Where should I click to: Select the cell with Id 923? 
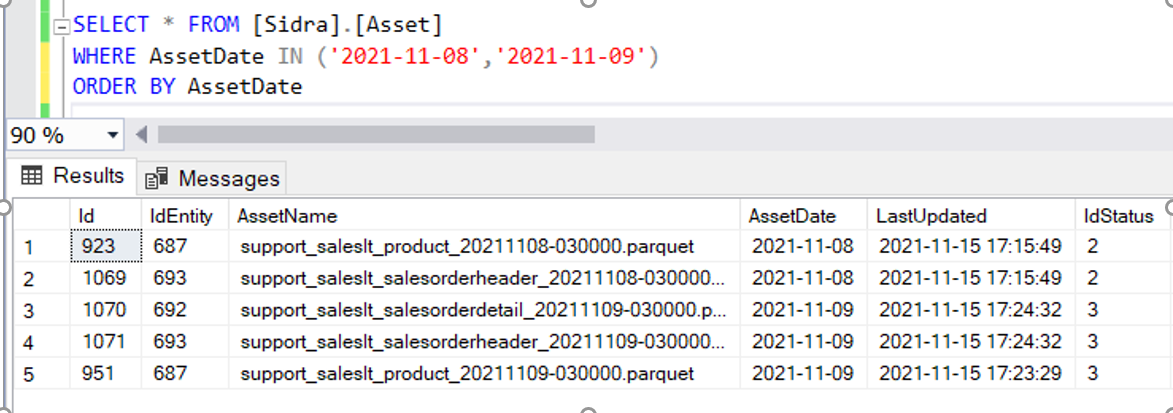click(100, 246)
